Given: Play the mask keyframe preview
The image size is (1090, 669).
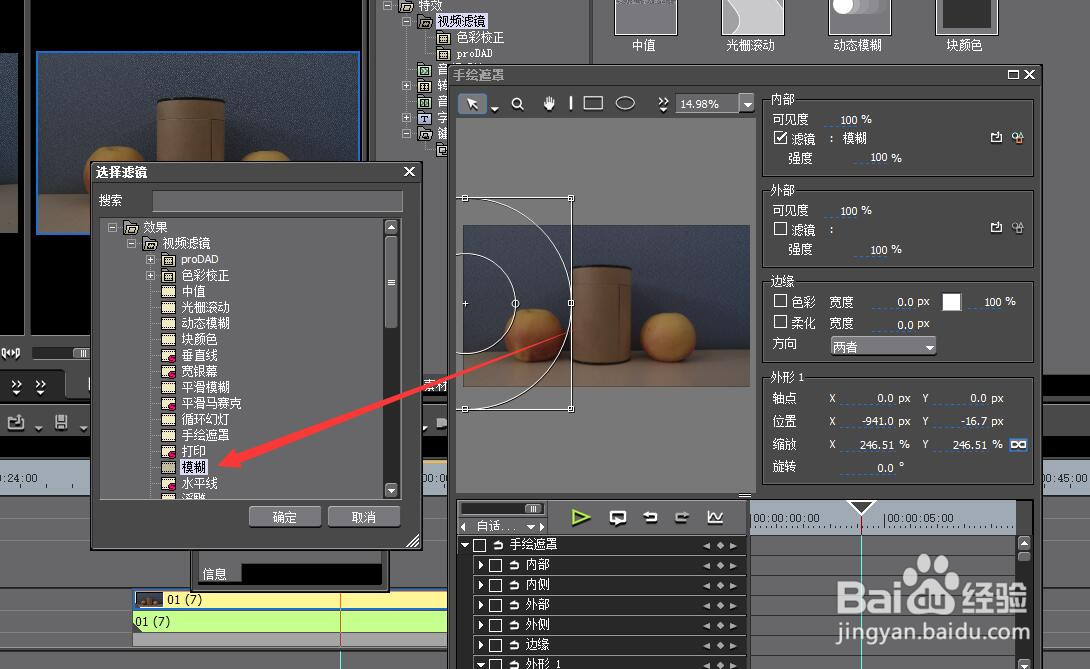Looking at the screenshot, I should (580, 517).
